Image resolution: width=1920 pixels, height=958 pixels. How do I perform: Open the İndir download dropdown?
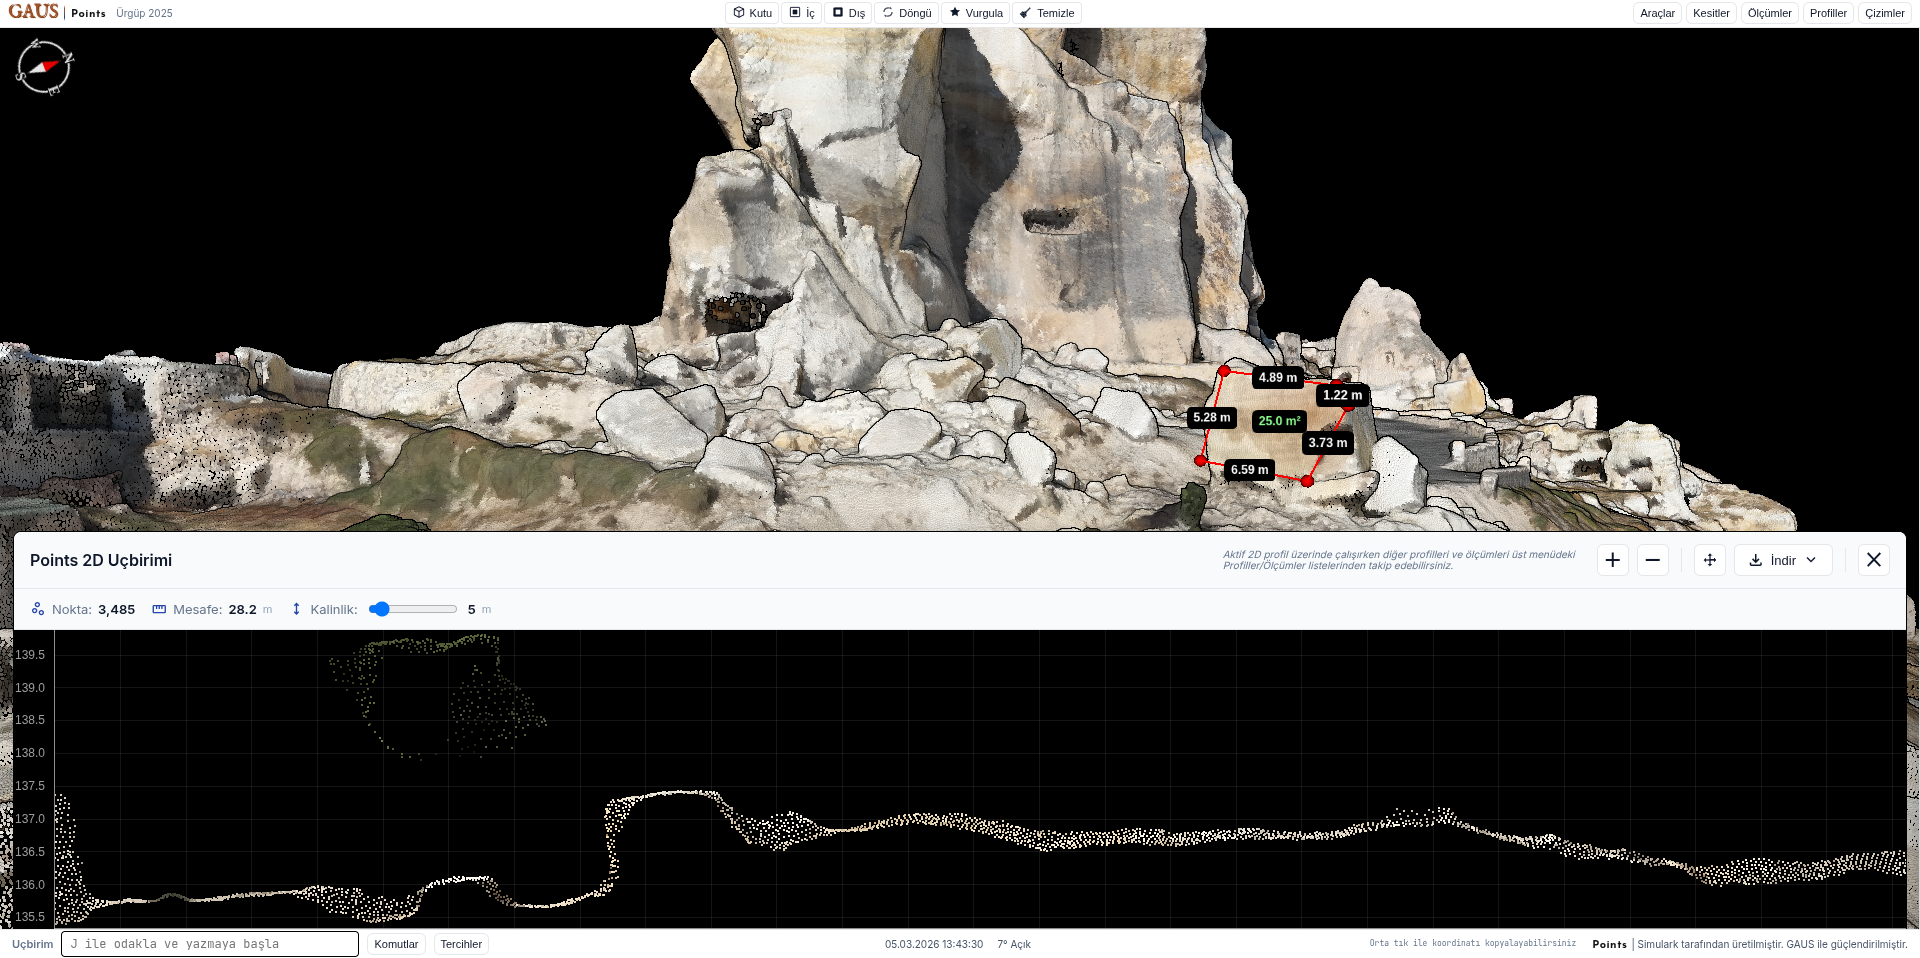pos(1783,560)
